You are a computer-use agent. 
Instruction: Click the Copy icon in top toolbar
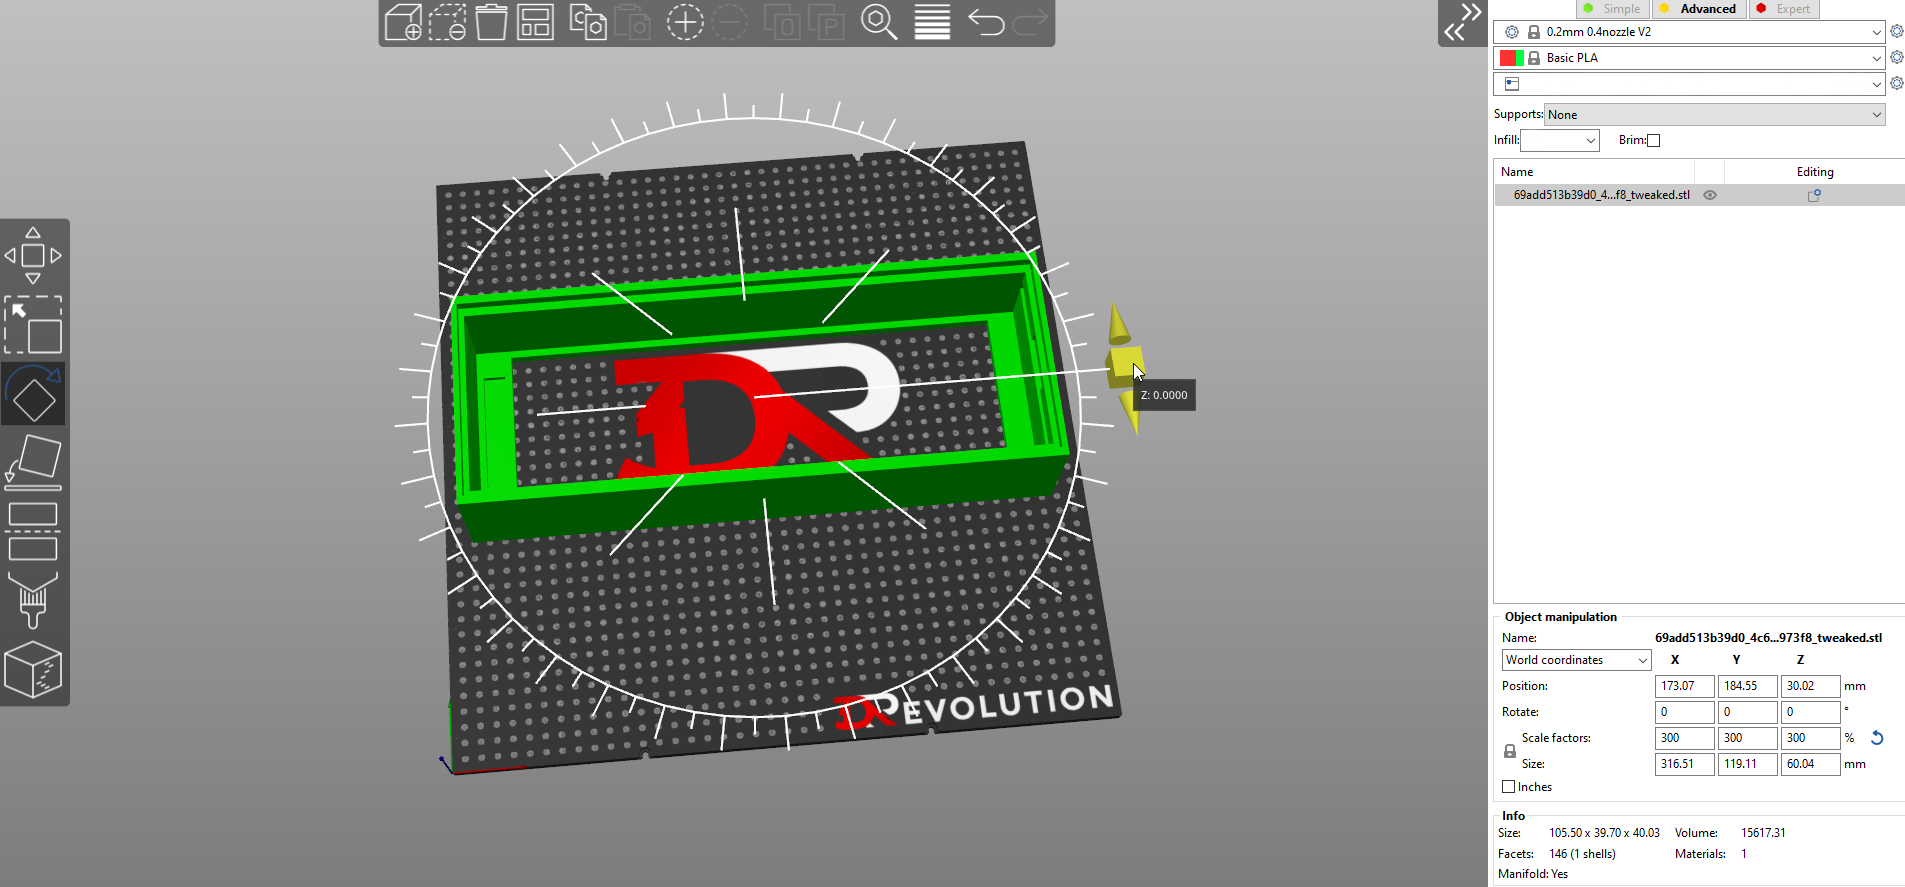[x=588, y=22]
